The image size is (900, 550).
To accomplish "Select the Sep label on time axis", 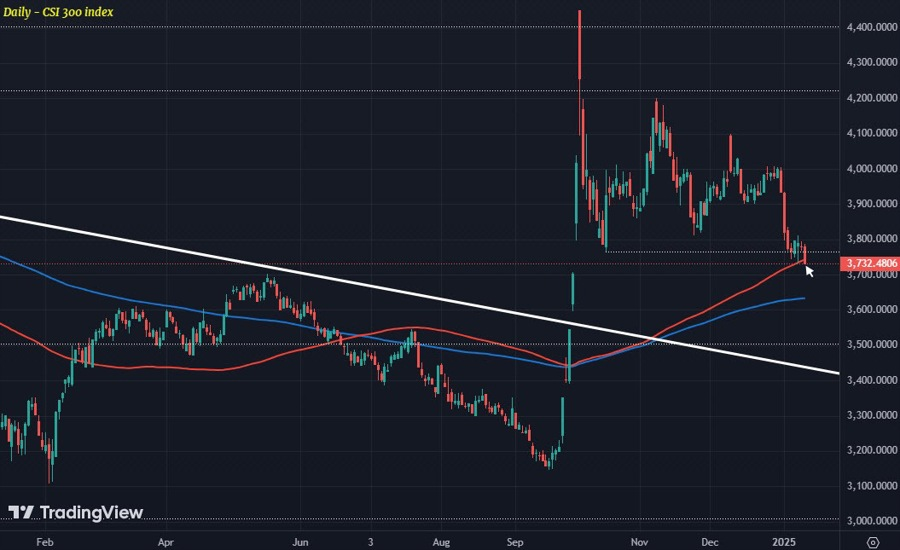I will pyautogui.click(x=515, y=542).
